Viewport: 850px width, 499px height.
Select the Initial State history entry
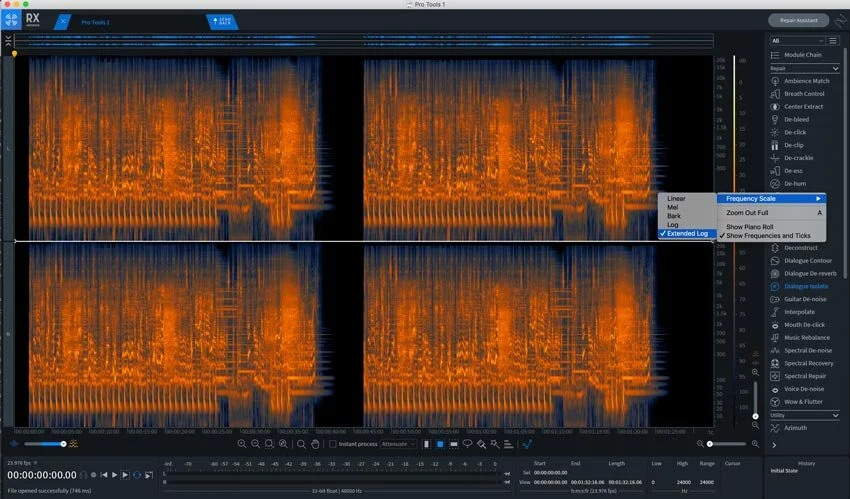[x=783, y=471]
